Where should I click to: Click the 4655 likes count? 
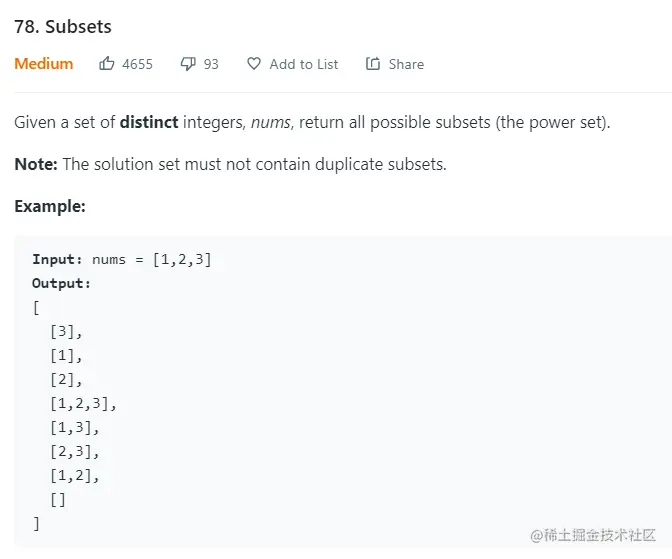[137, 64]
